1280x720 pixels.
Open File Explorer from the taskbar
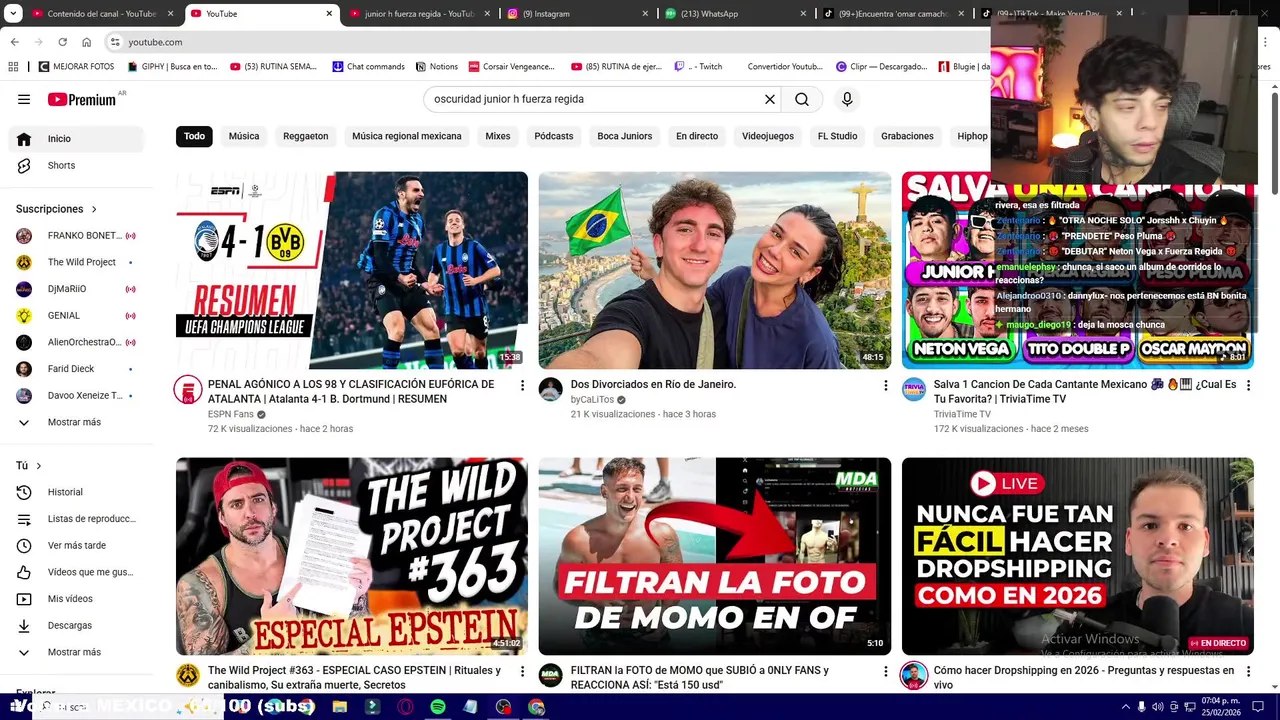340,707
